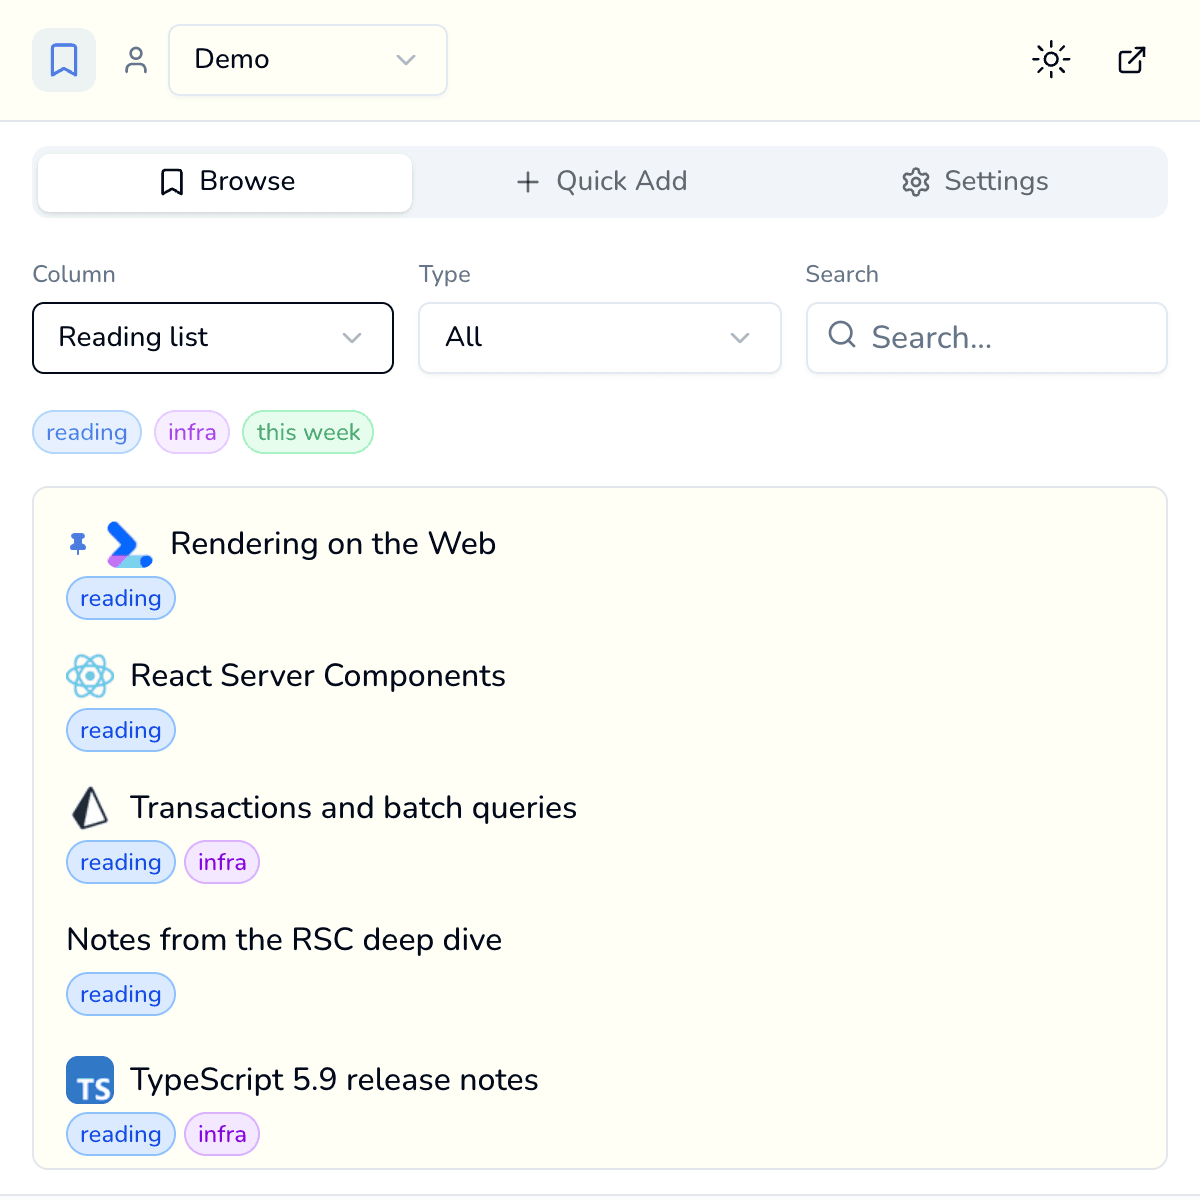Open React Server Components bookmark
This screenshot has width=1200, height=1200.
(318, 676)
